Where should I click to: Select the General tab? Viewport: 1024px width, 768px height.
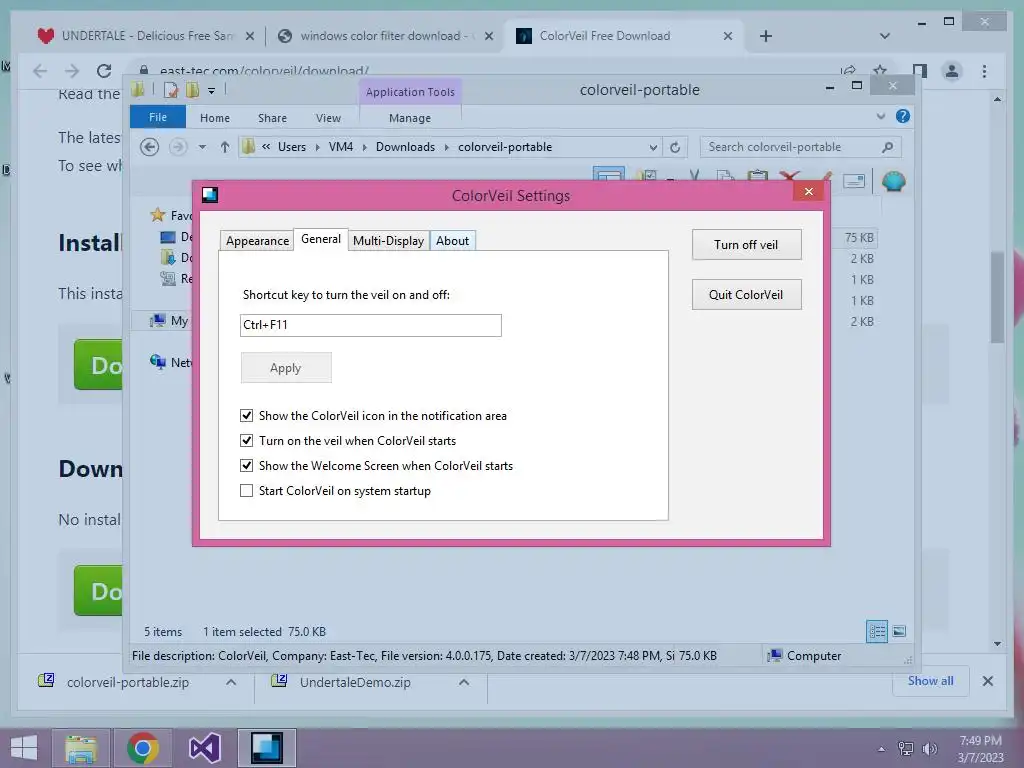(321, 239)
